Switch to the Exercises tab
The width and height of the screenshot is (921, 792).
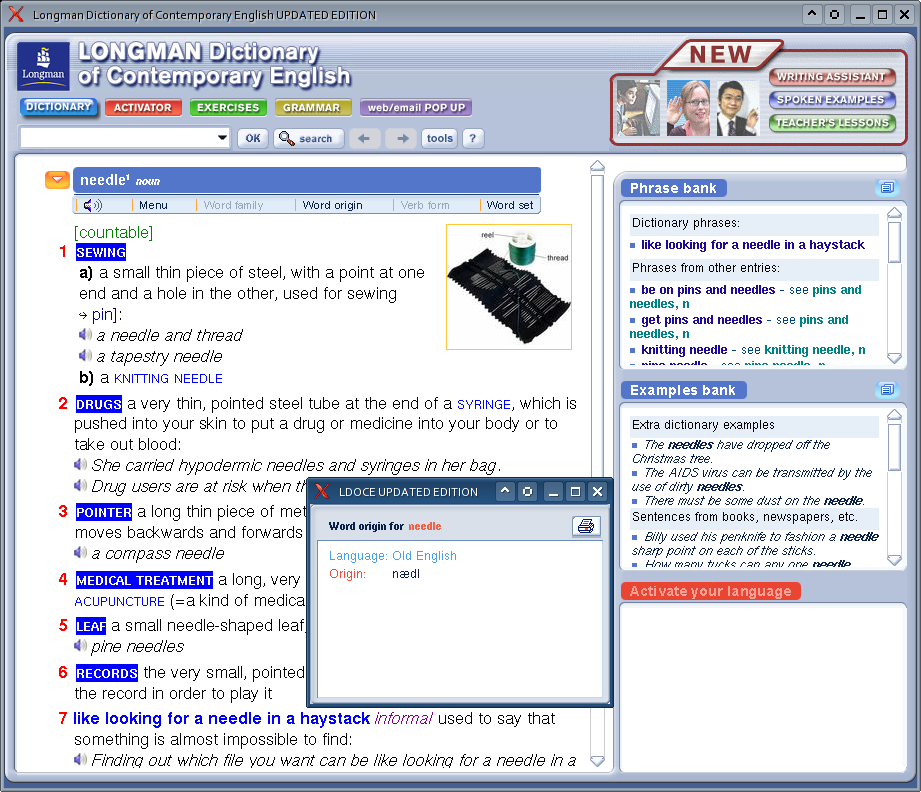228,108
